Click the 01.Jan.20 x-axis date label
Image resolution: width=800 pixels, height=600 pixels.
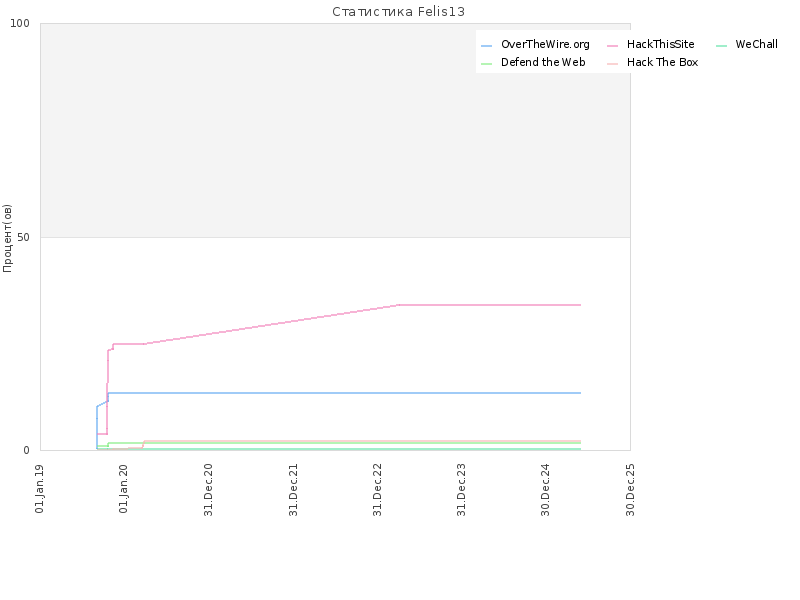pos(123,488)
